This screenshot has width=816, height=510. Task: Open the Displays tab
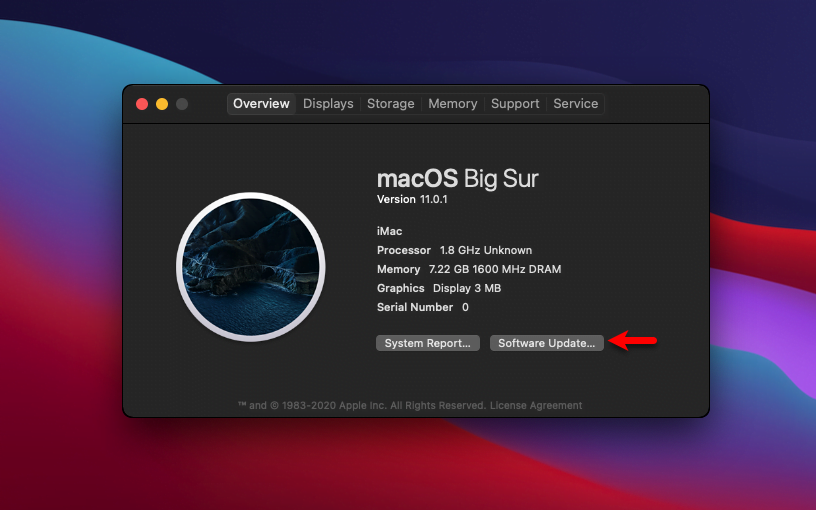pyautogui.click(x=328, y=104)
